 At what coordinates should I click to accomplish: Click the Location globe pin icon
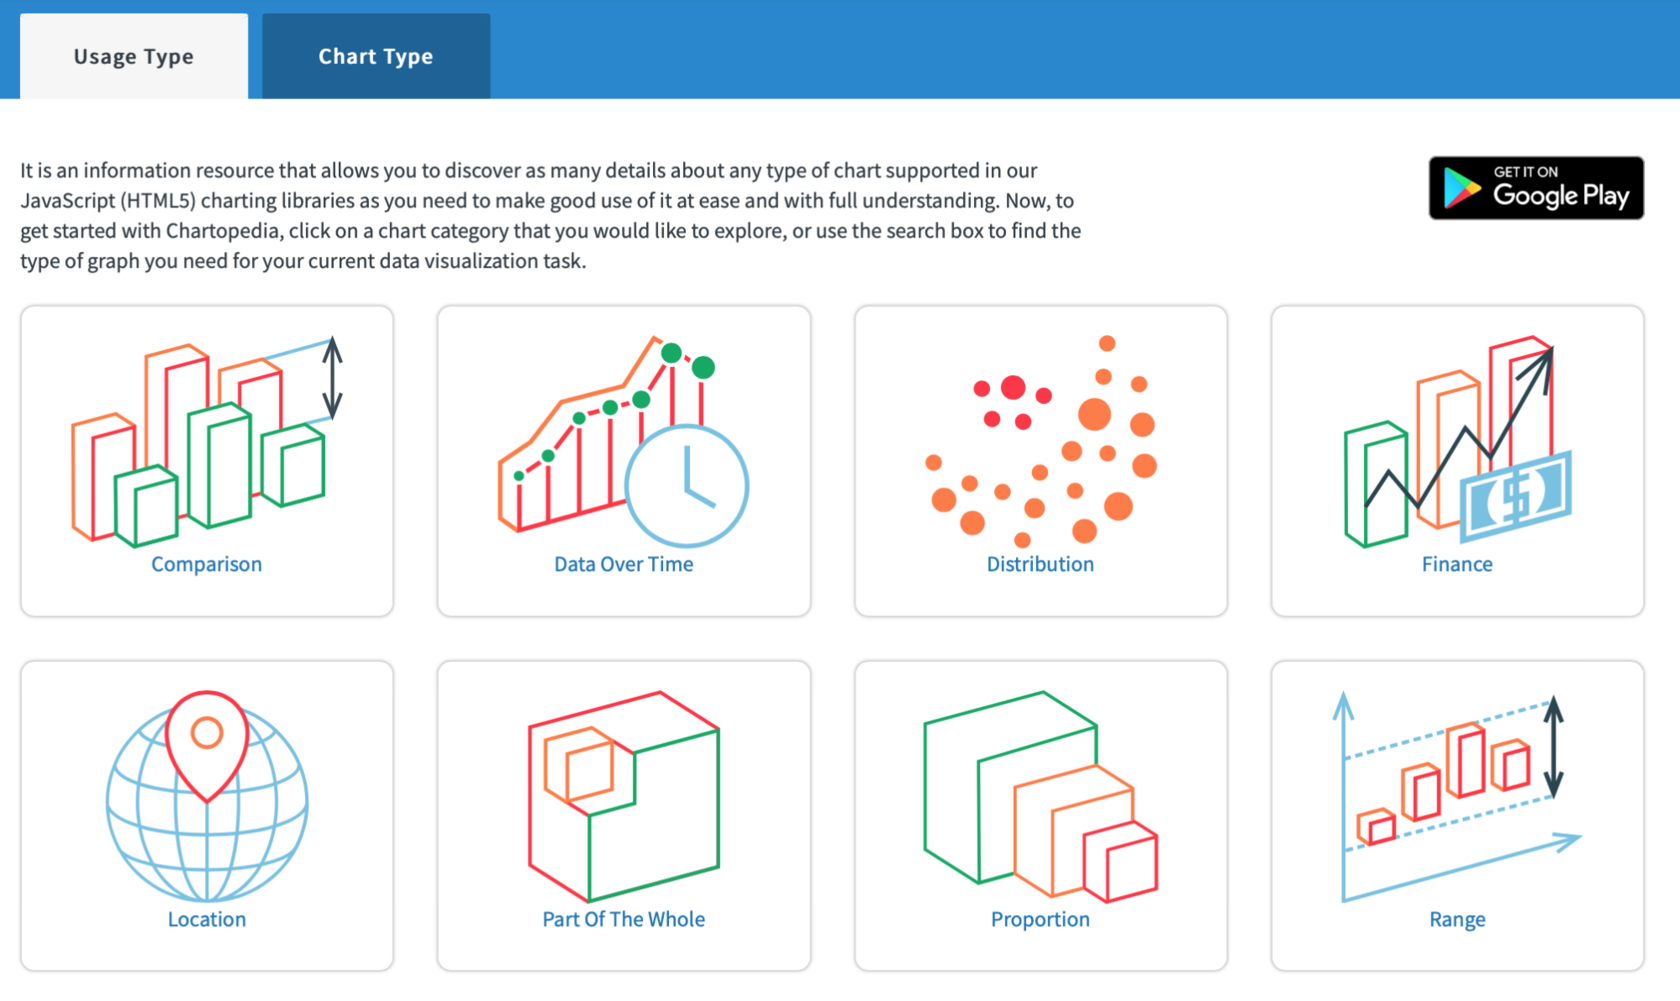click(207, 795)
